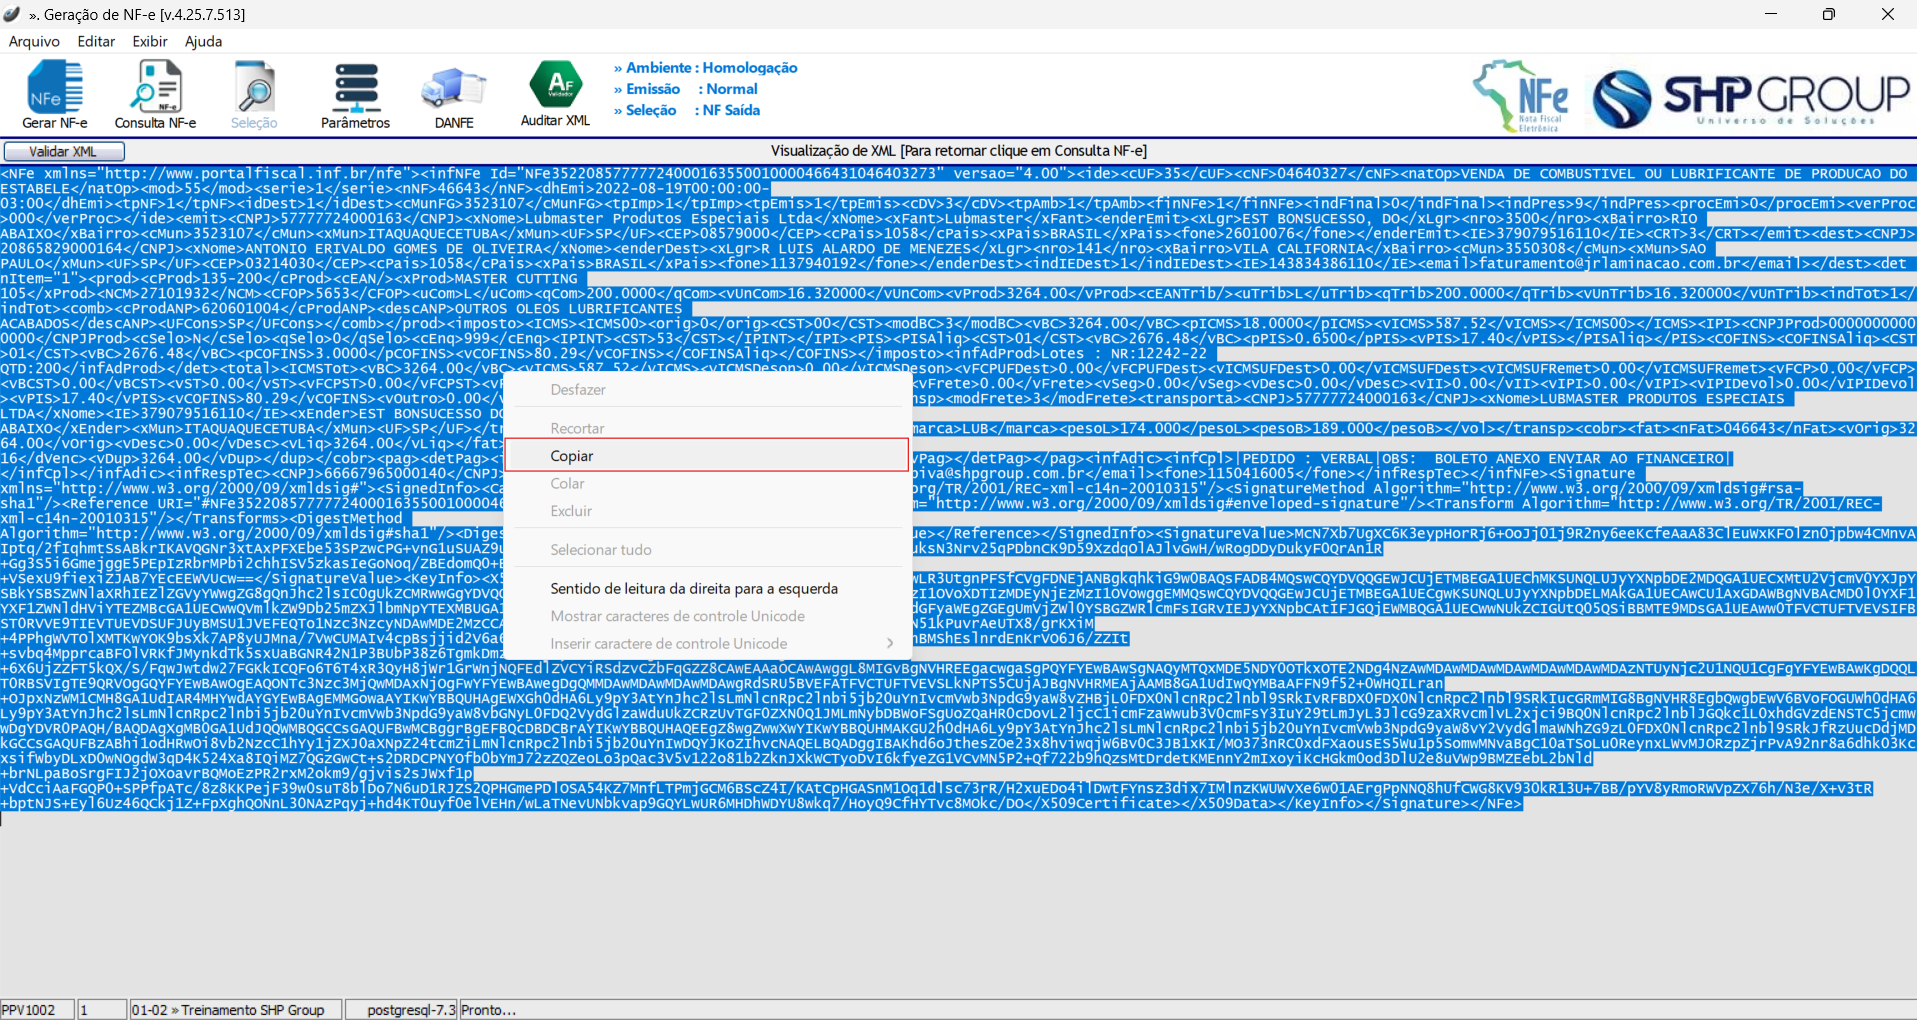1917x1020 pixels.
Task: Click the Seleção: NF Saída label
Action: pos(687,110)
